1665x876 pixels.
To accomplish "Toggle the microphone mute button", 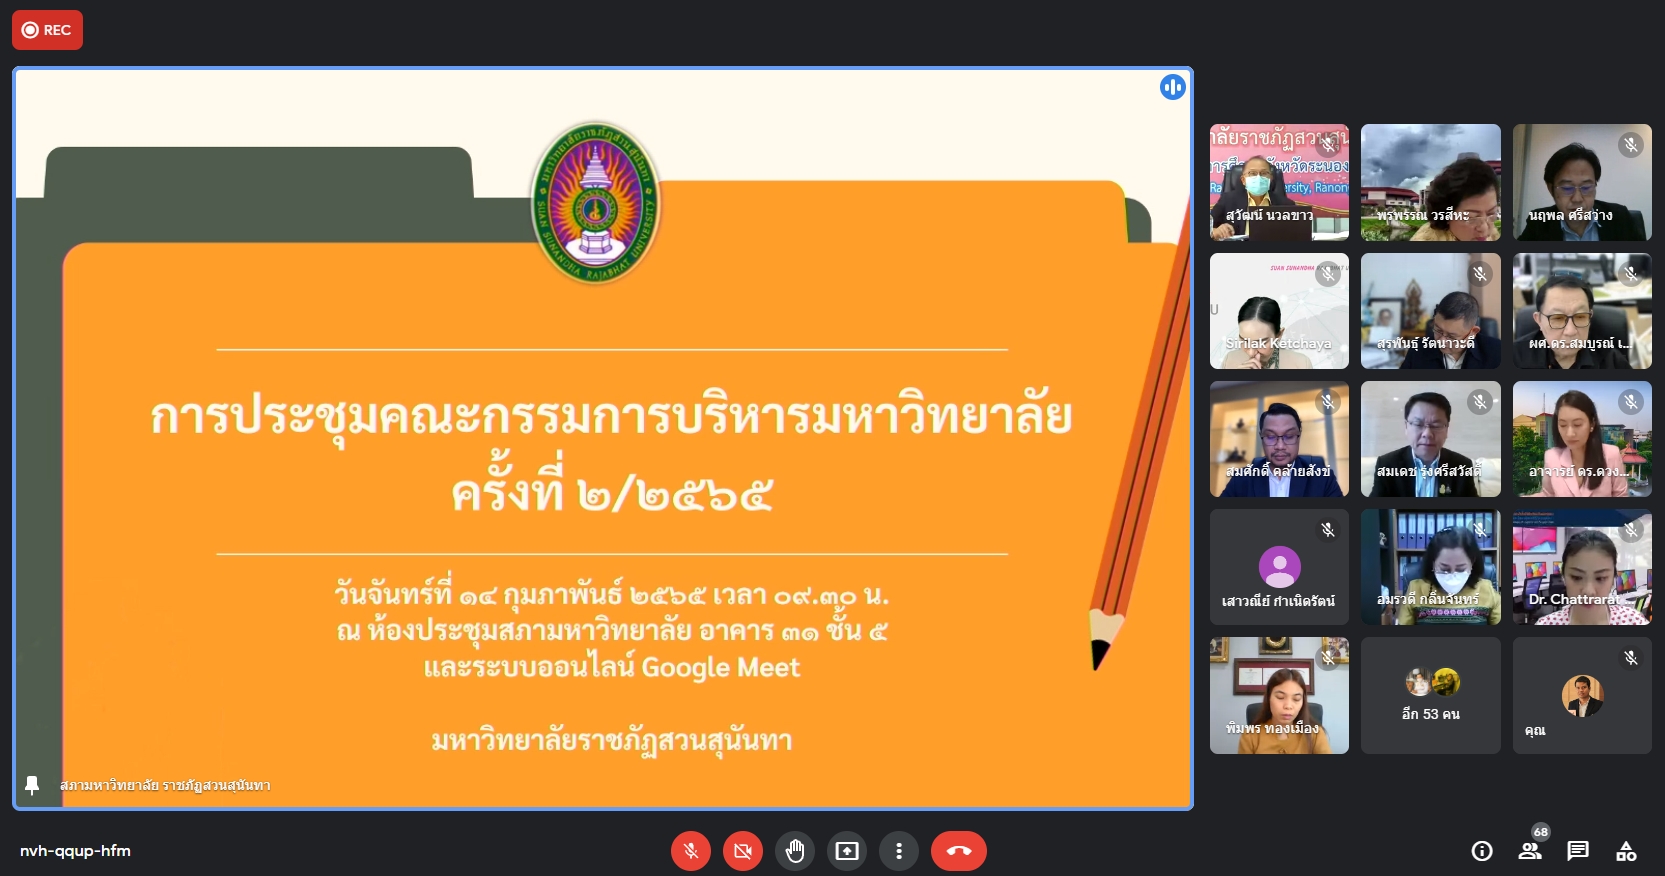I will pos(690,851).
